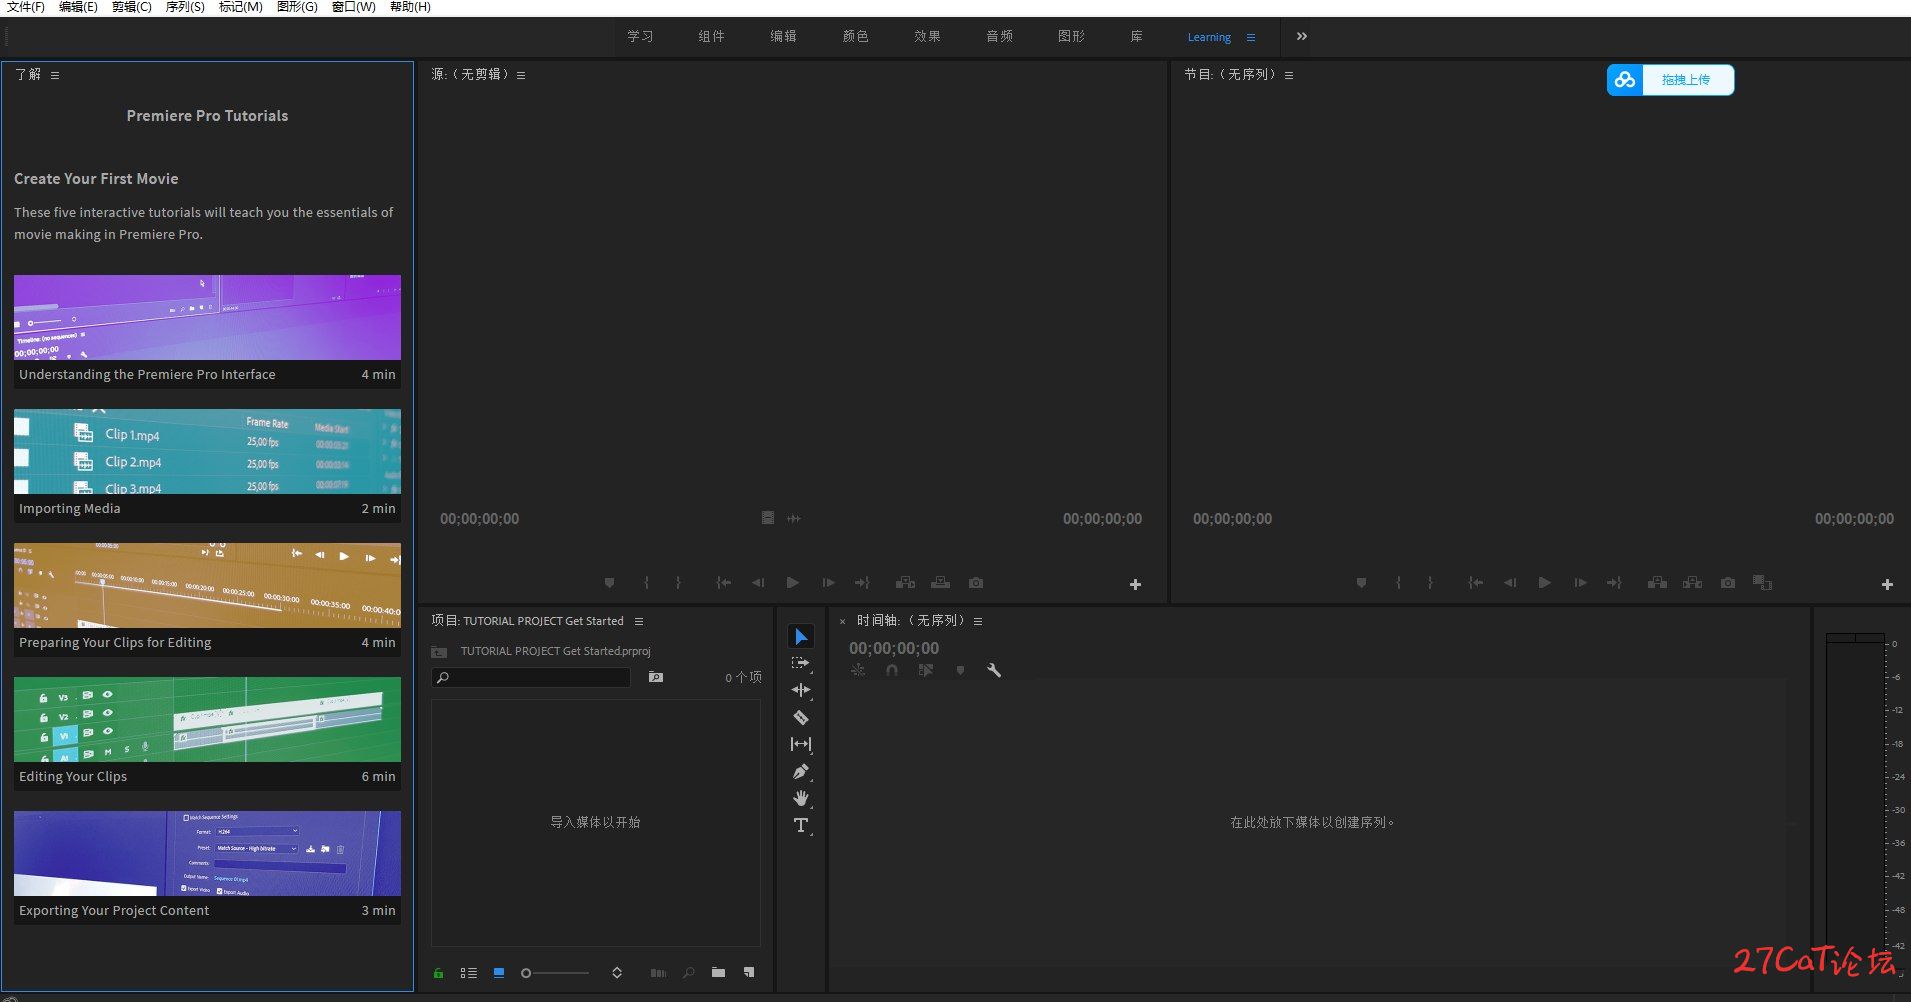This screenshot has height=1002, width=1911.
Task: Click Play in the Program monitor
Action: (1545, 583)
